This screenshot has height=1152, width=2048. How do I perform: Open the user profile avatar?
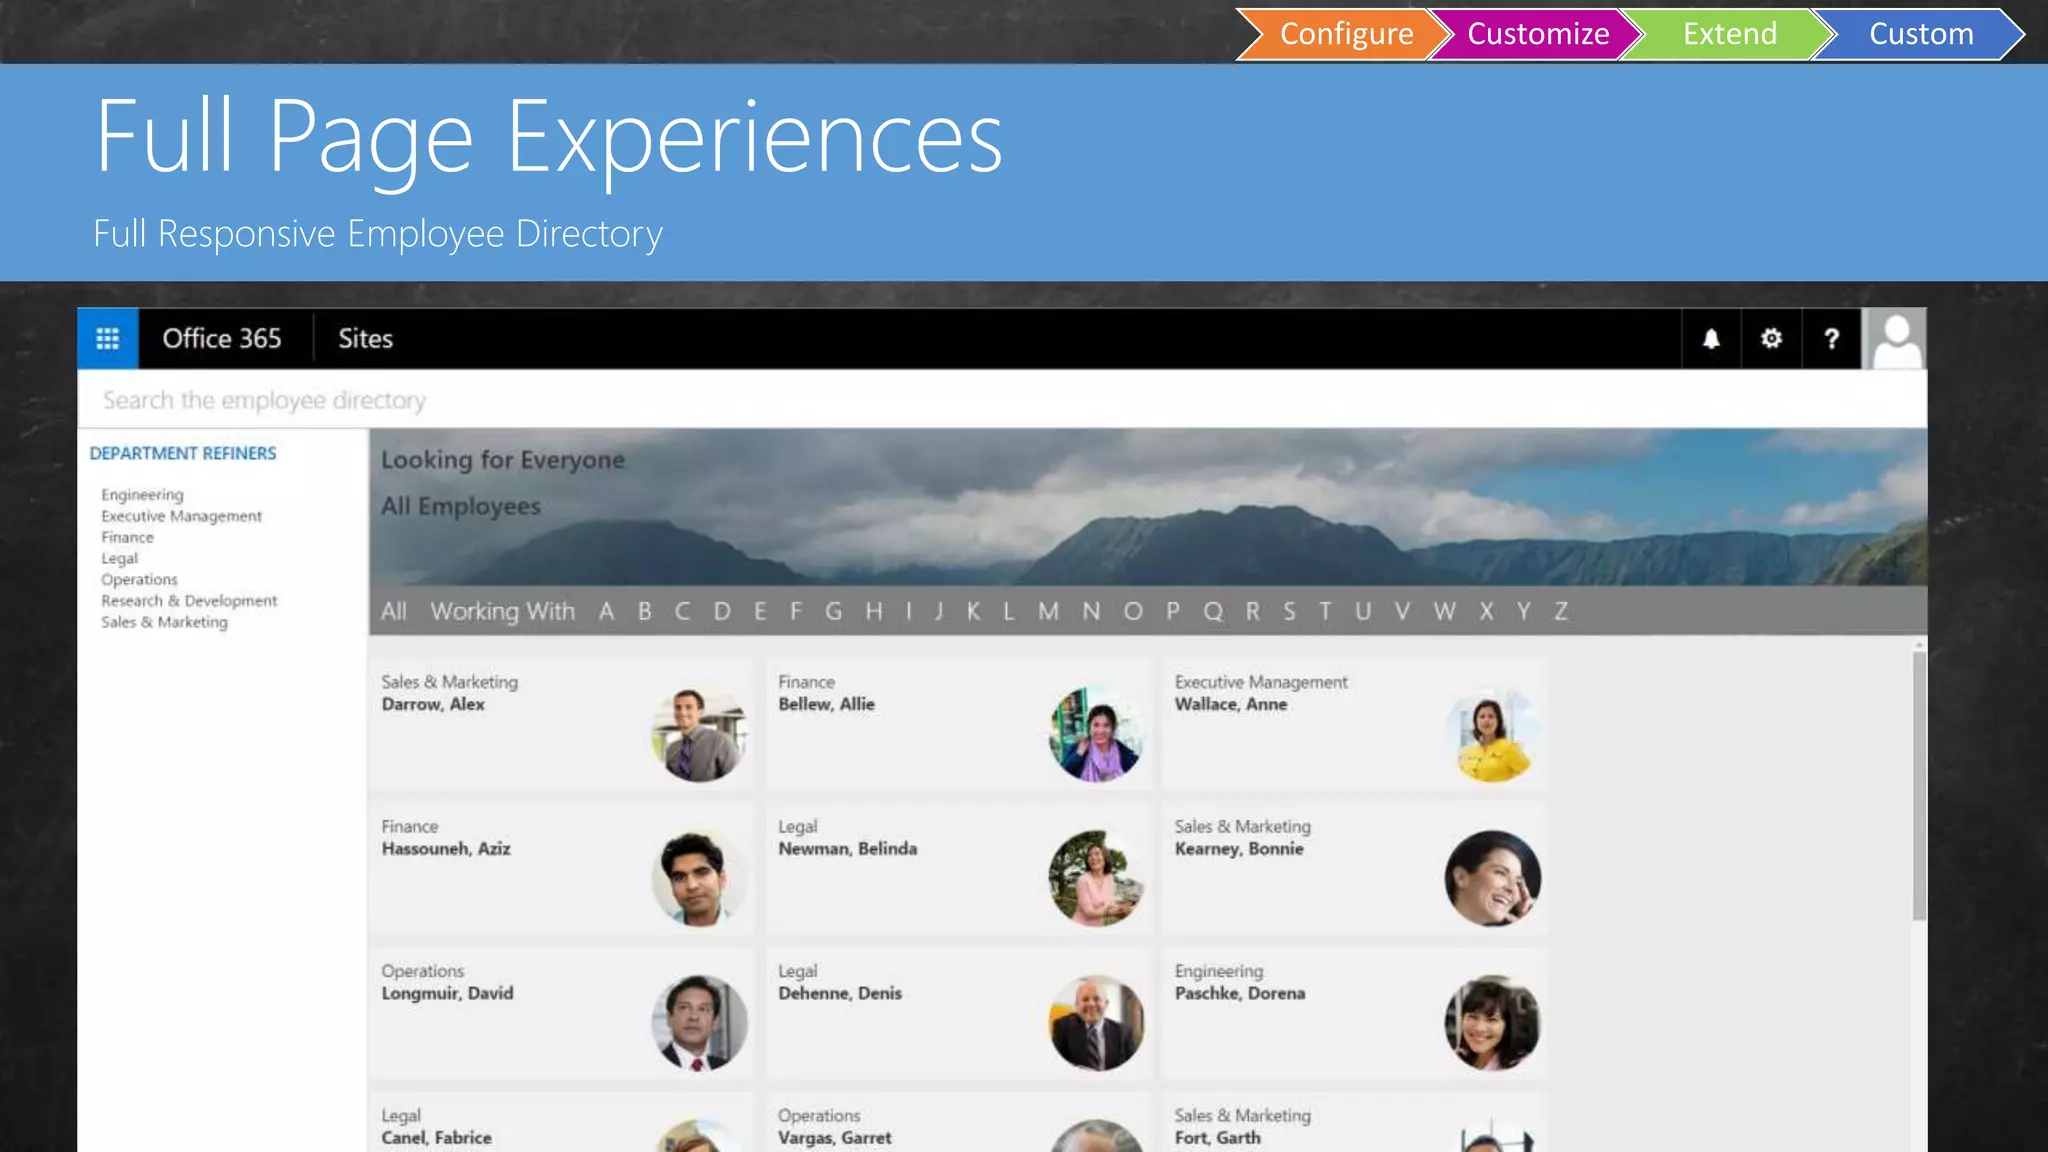(x=1895, y=339)
